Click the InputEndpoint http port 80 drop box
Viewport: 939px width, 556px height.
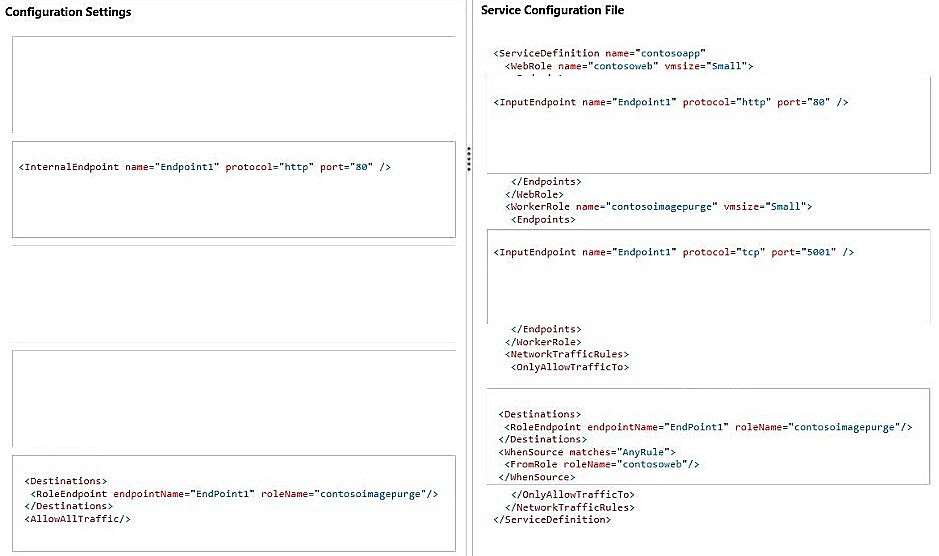708,125
